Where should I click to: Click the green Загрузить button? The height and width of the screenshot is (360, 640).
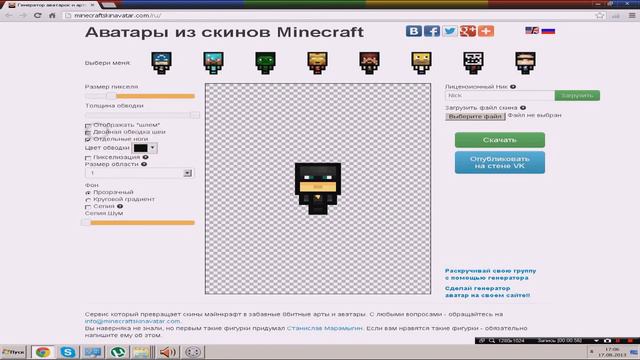(577, 96)
